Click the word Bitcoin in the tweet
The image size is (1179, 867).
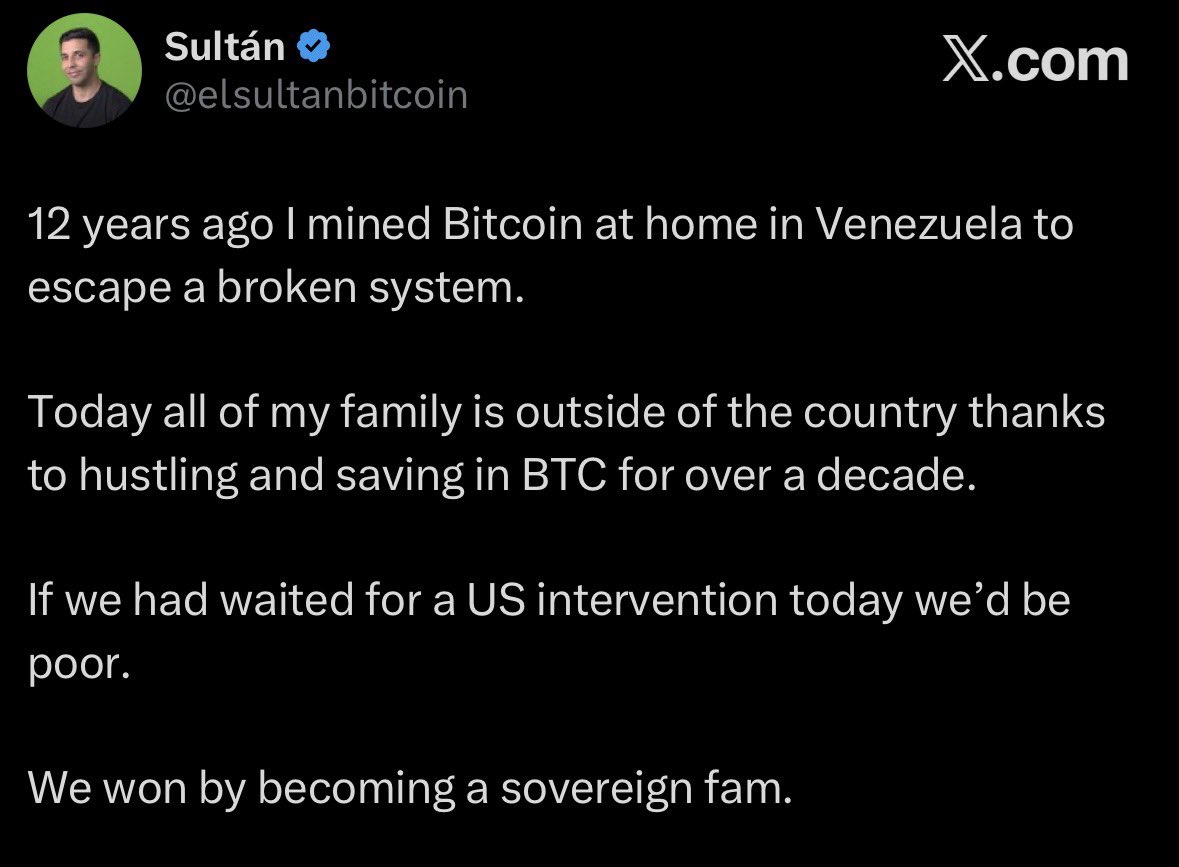click(513, 224)
